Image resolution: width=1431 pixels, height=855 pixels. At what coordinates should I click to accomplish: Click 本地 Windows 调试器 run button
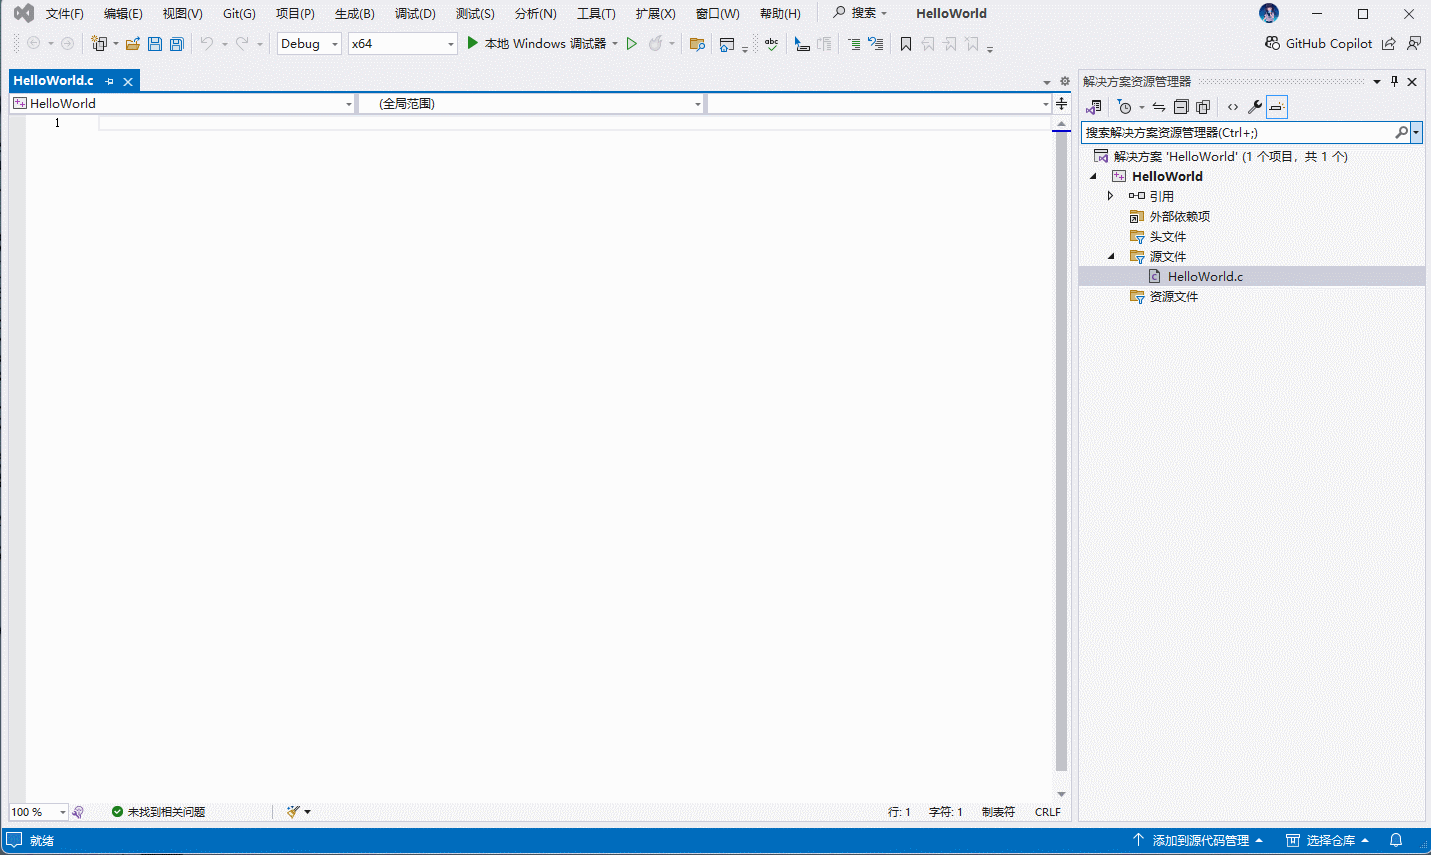tap(537, 44)
